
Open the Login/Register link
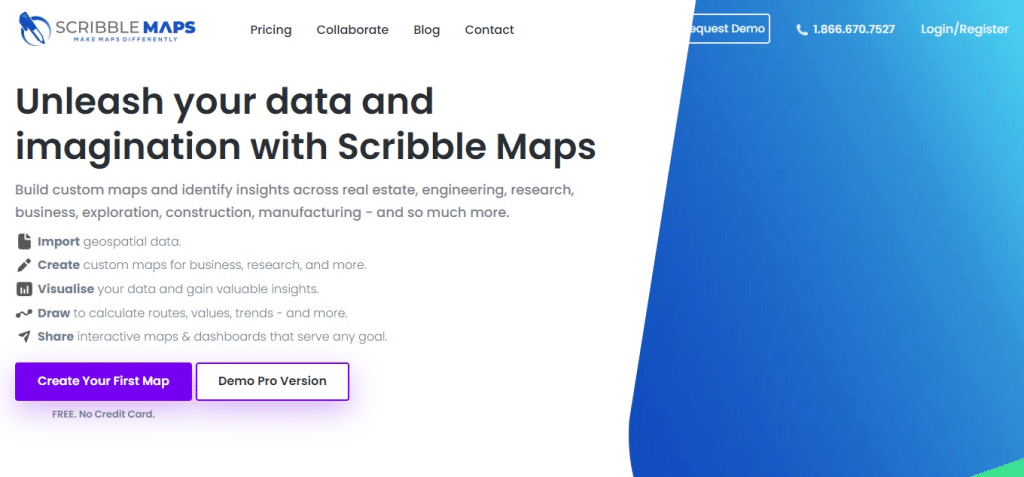coord(964,29)
